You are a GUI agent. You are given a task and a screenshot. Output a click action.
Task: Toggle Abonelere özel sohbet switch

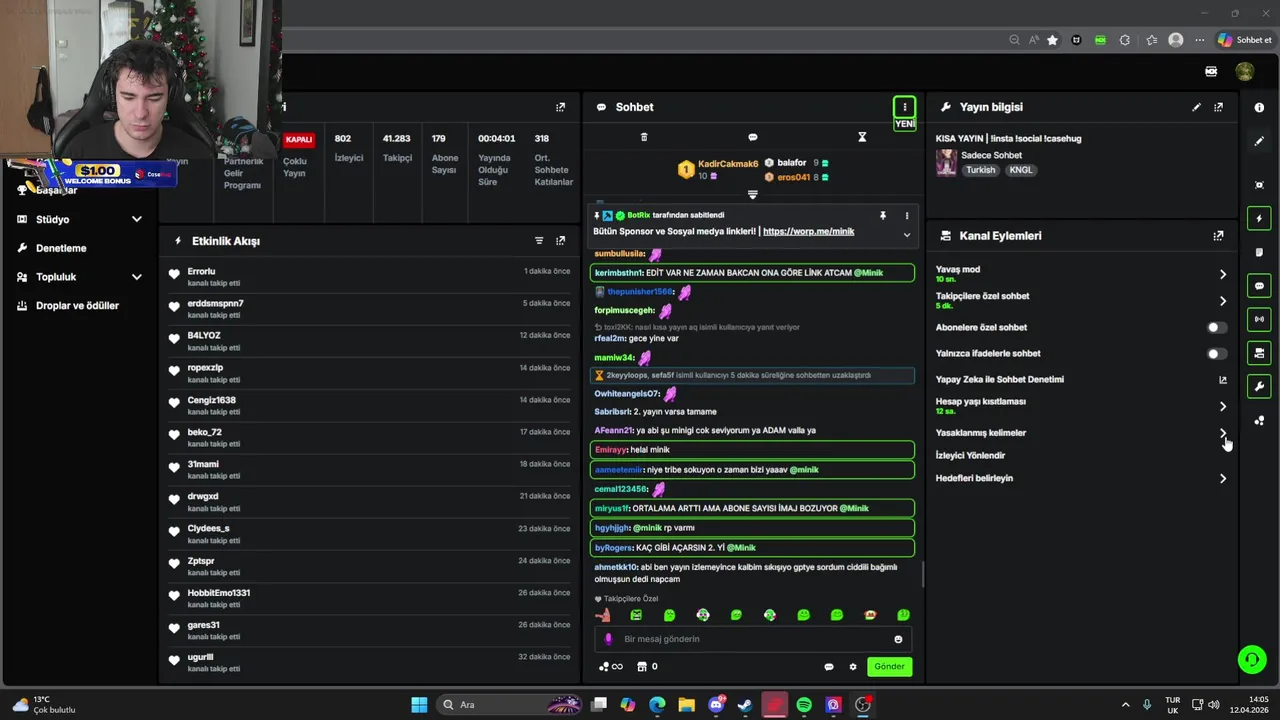click(1216, 327)
